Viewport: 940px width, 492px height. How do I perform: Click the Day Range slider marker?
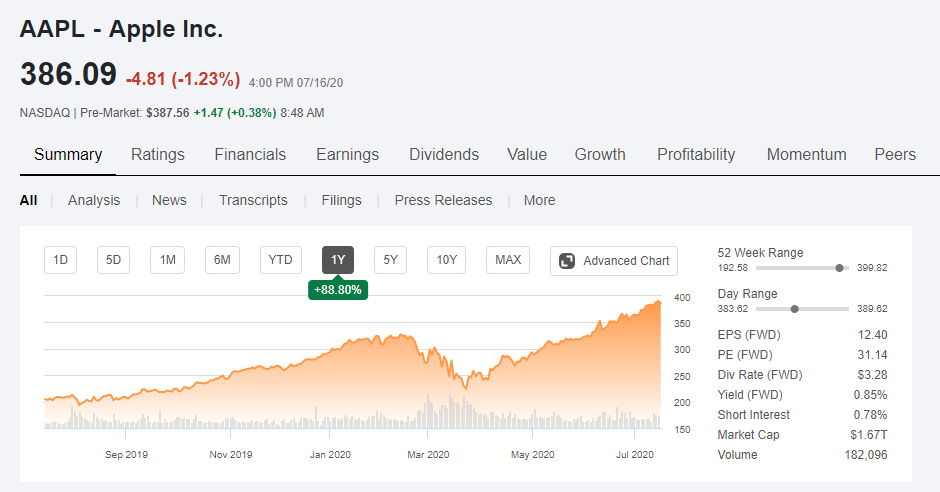(794, 309)
